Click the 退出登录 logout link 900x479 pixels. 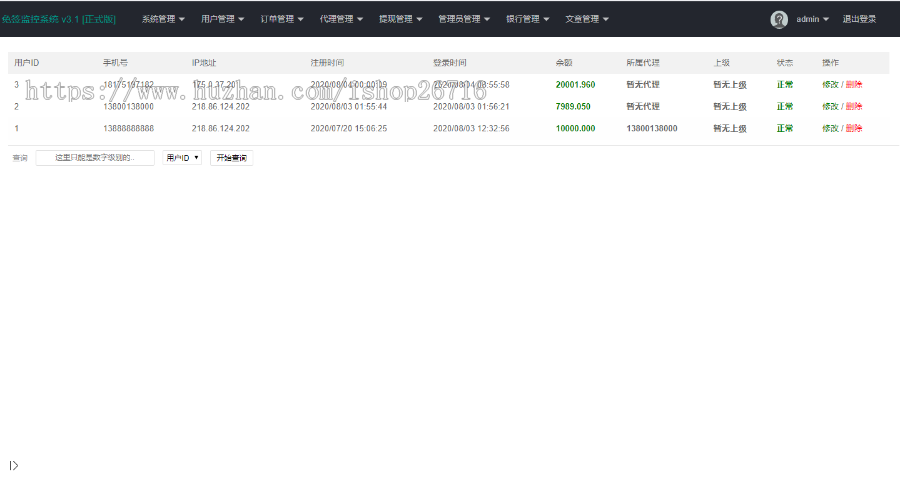(859, 19)
